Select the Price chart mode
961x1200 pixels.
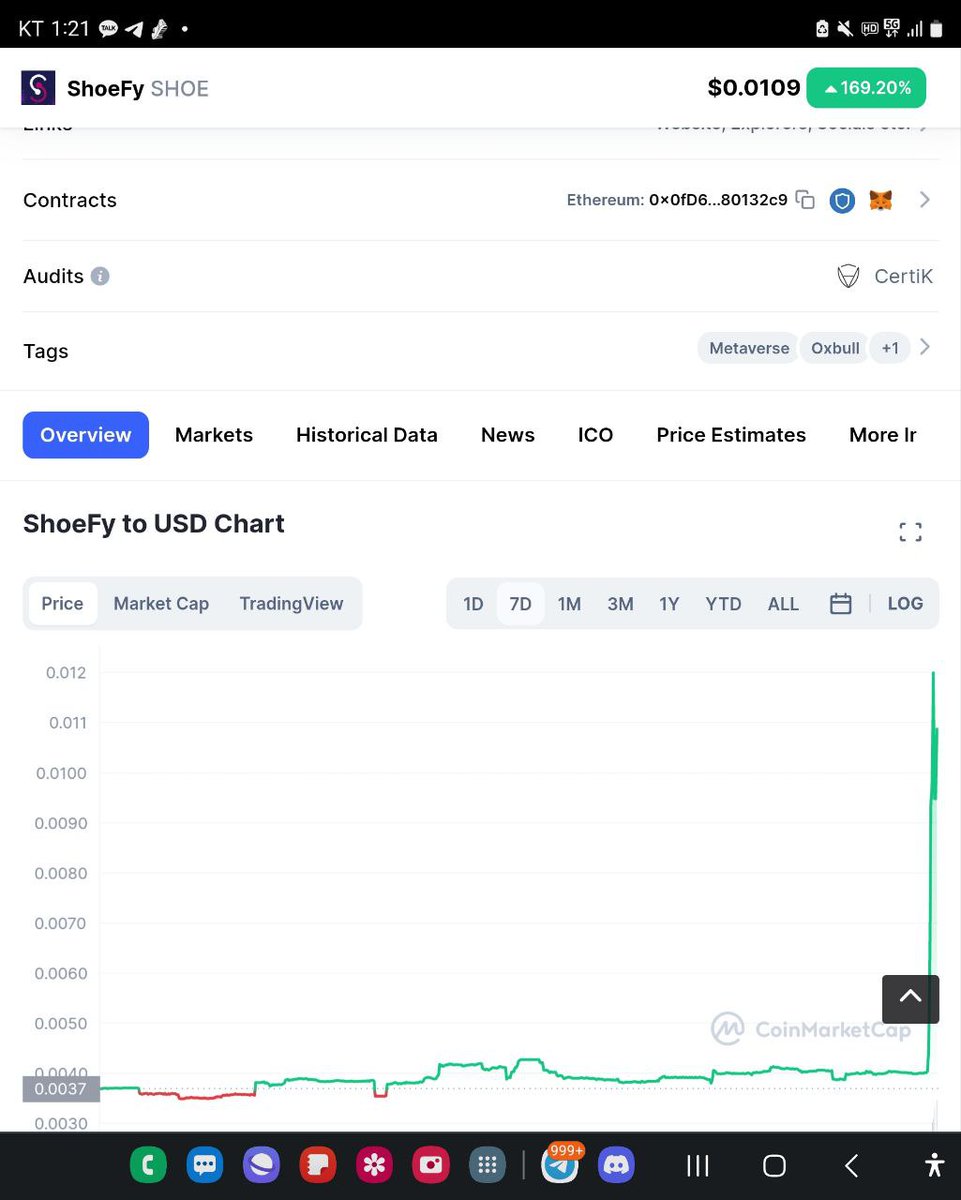[62, 603]
